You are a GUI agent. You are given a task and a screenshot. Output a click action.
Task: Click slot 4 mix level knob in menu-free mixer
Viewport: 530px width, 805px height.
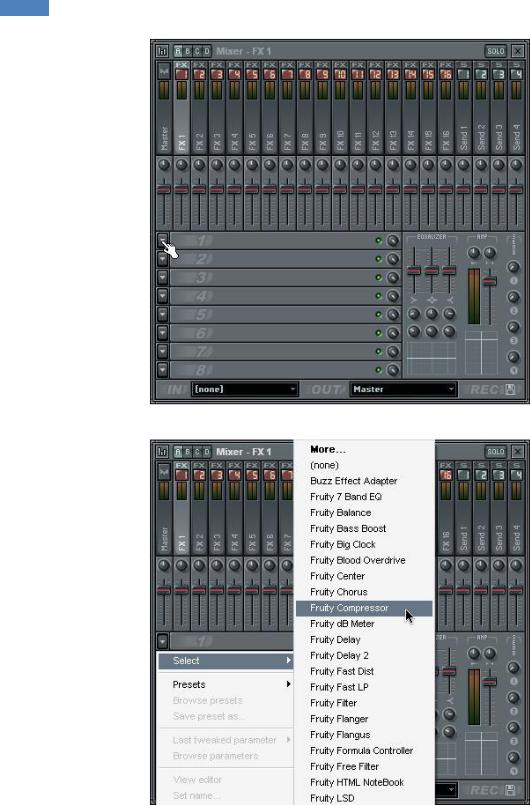pyautogui.click(x=393, y=296)
